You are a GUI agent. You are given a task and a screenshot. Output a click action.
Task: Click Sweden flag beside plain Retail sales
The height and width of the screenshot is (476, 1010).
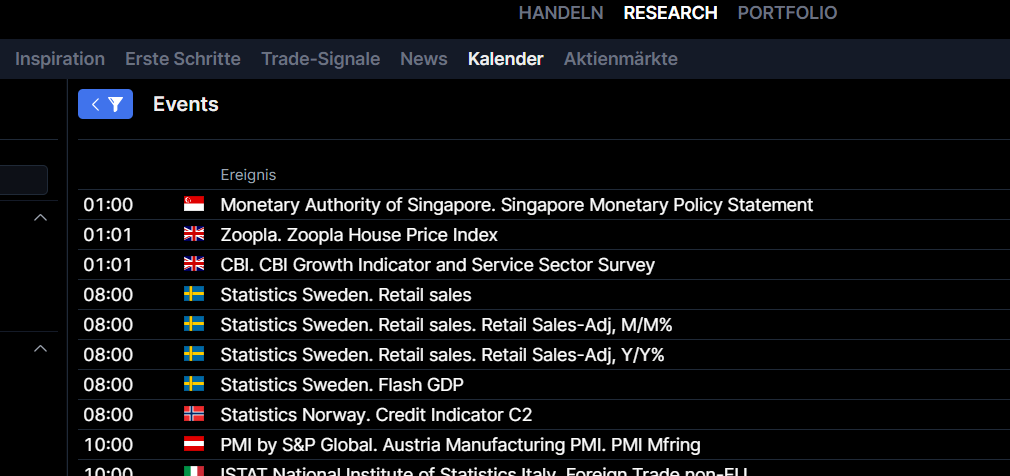194,294
